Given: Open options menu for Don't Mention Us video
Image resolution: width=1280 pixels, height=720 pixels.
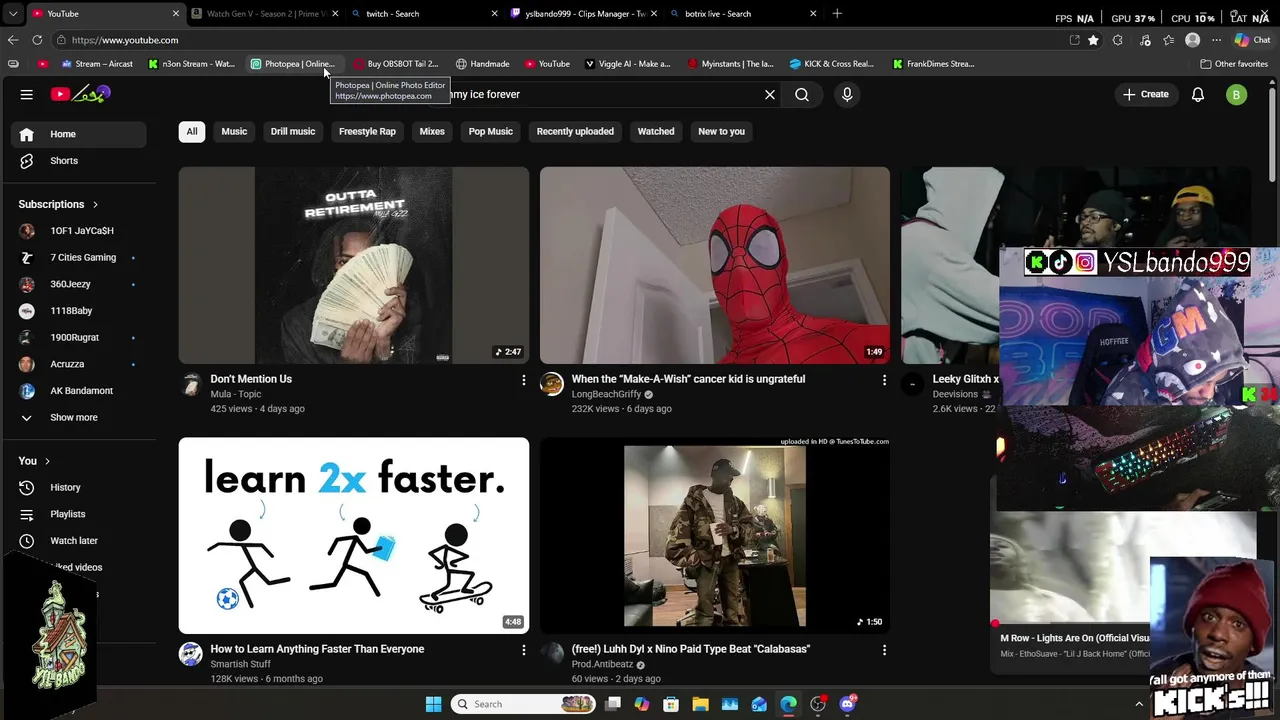Looking at the screenshot, I should tap(523, 380).
